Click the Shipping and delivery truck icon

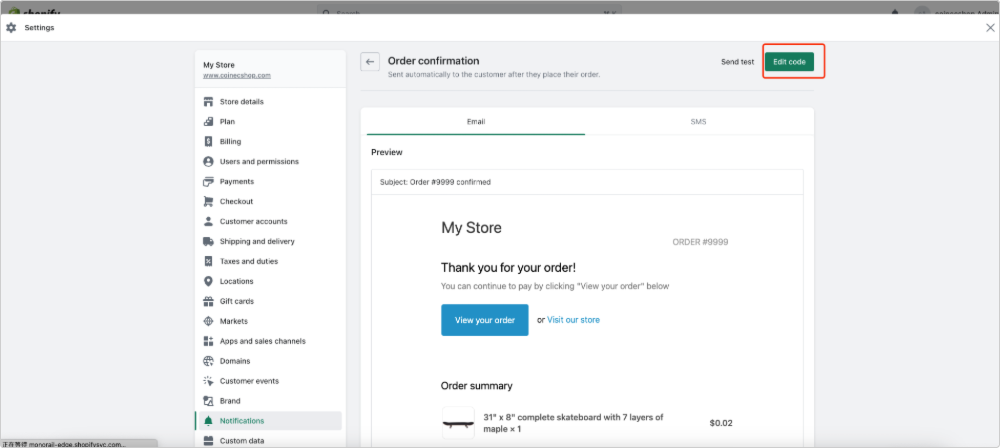point(208,241)
